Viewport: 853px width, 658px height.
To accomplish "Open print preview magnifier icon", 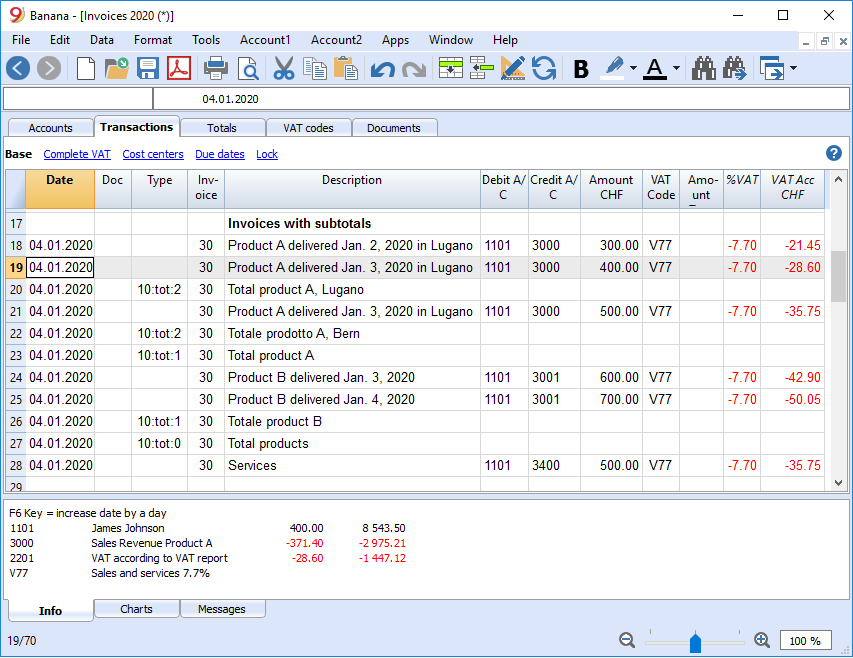I will (x=248, y=69).
